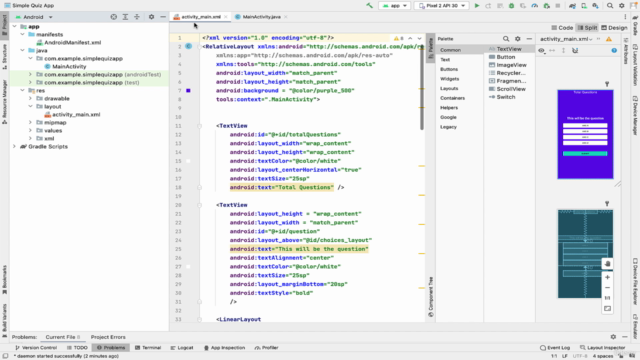Toggle design view options eye icon
The height and width of the screenshot is (360, 640).
click(542, 50)
